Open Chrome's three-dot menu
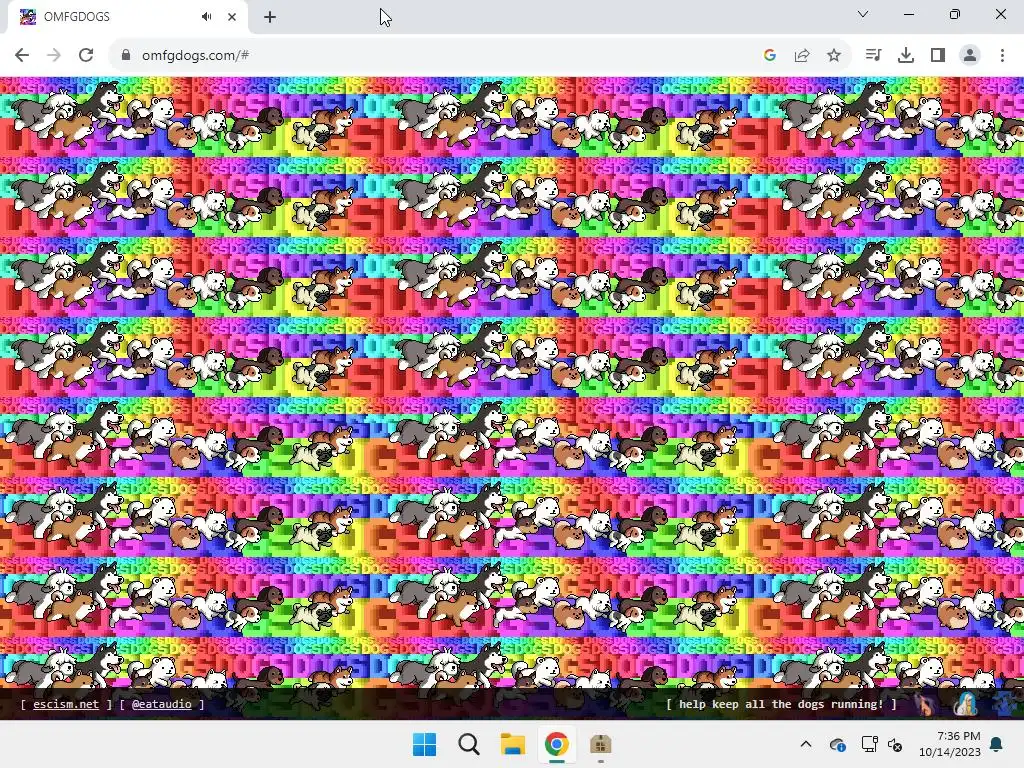The height and width of the screenshot is (768, 1024). coord(1002,56)
